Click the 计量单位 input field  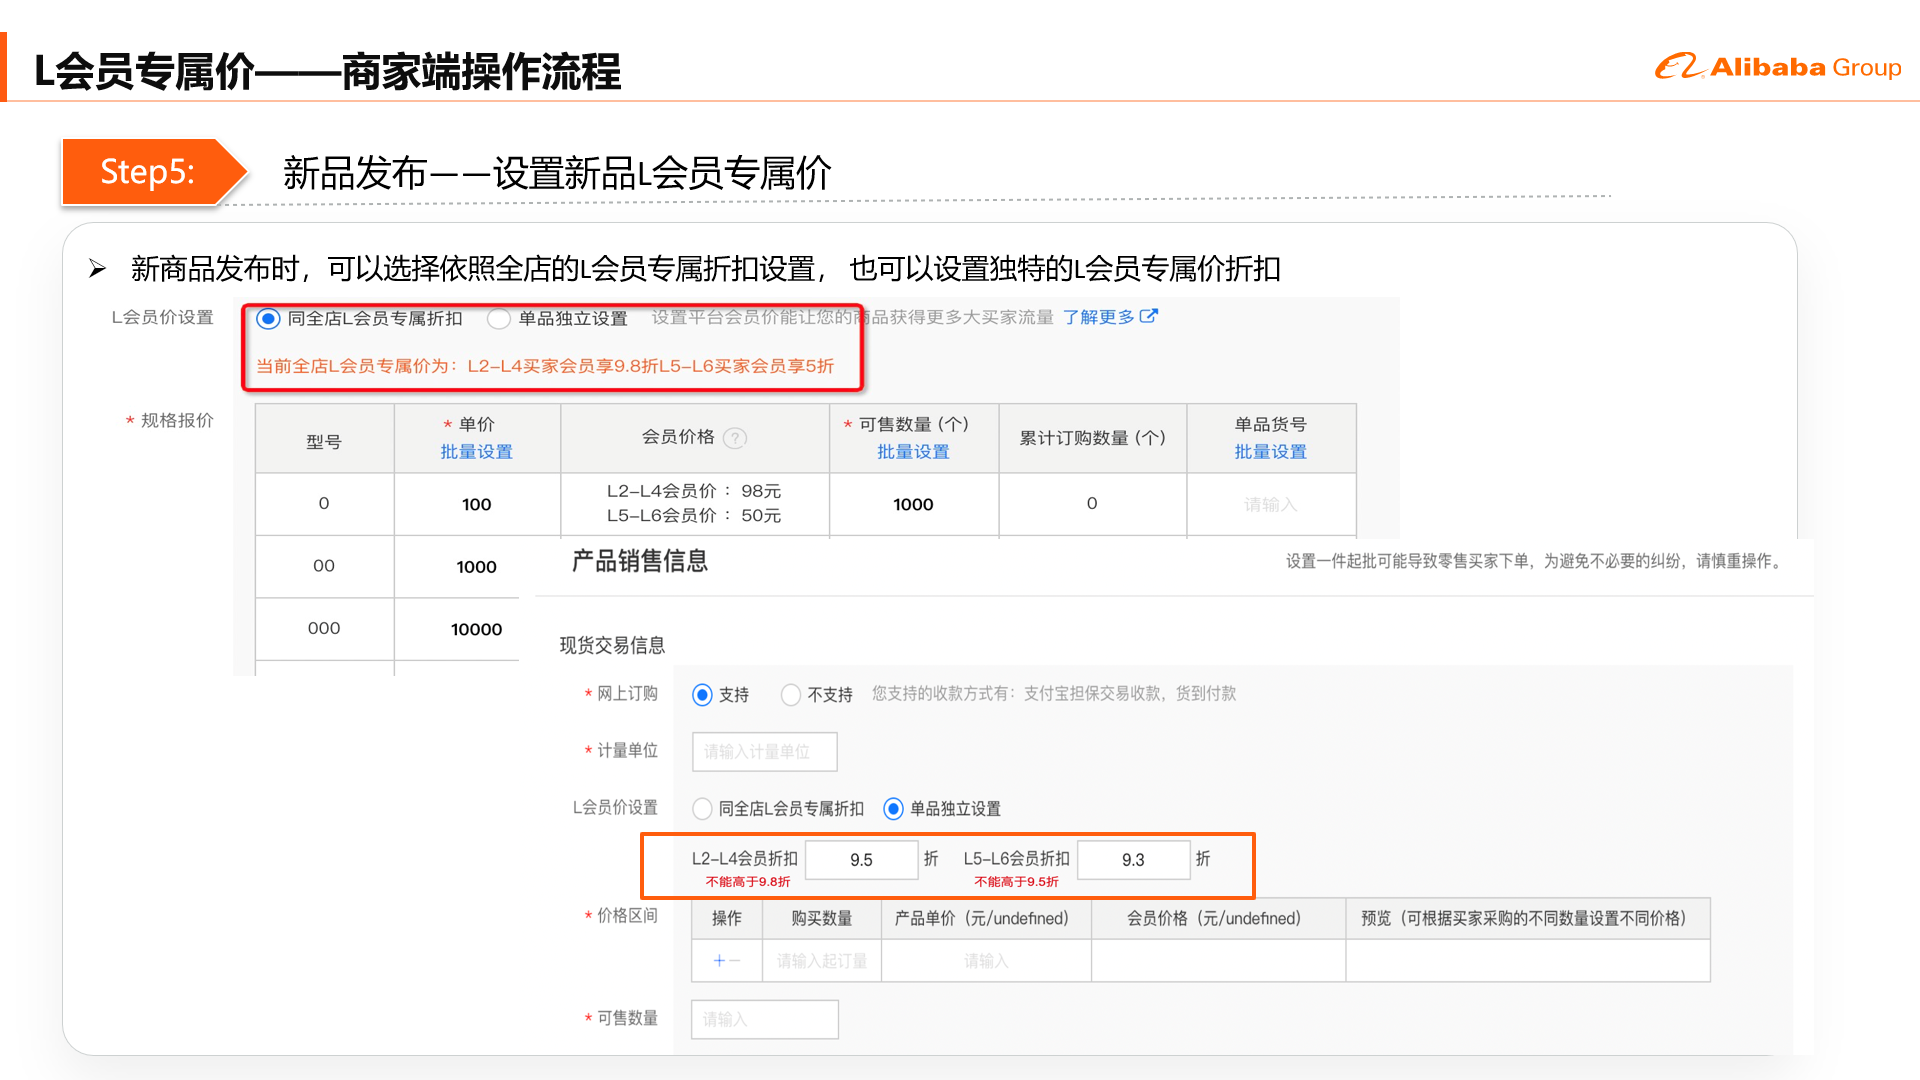(x=764, y=752)
